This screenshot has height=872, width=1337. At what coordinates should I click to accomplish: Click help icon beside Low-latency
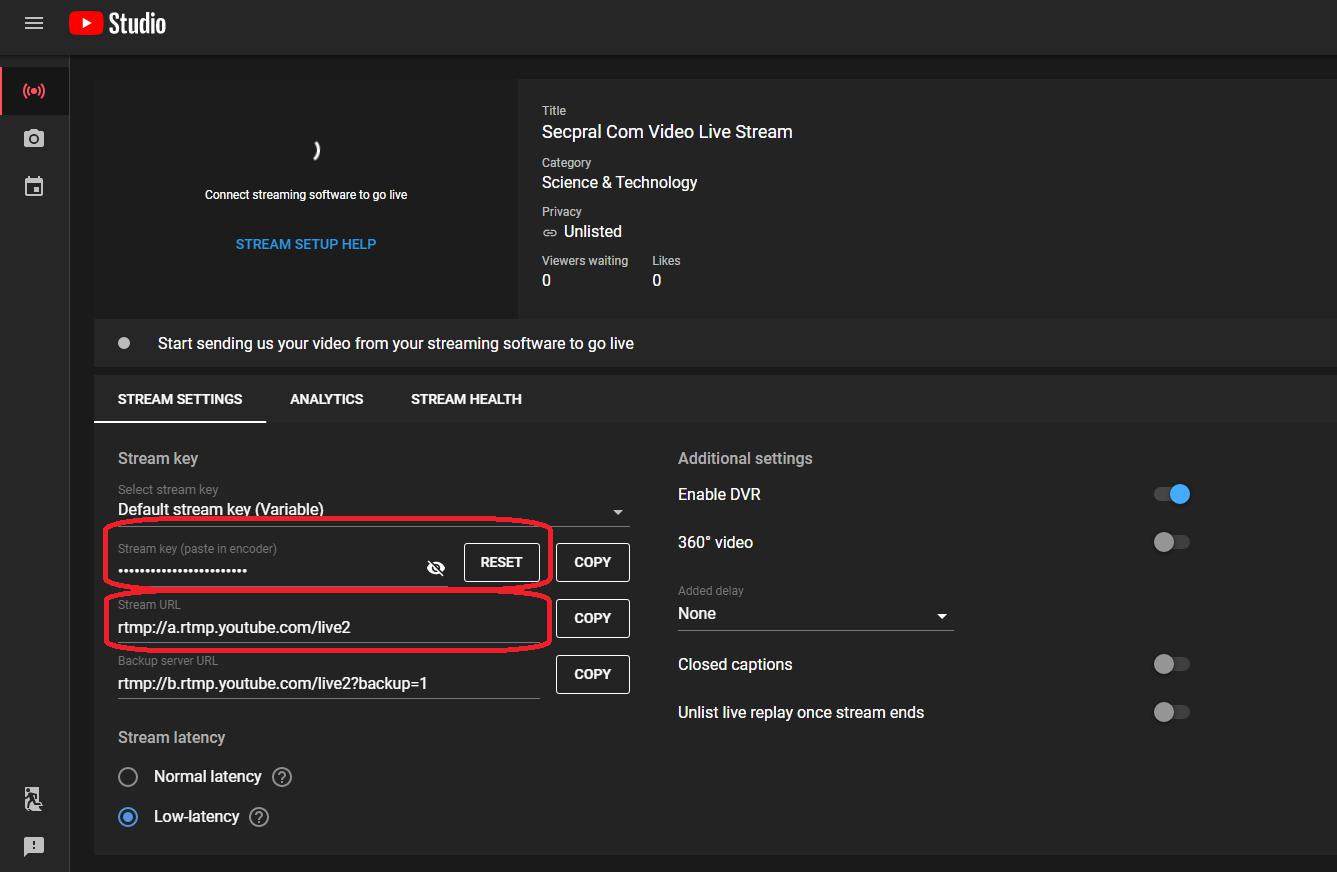[259, 817]
